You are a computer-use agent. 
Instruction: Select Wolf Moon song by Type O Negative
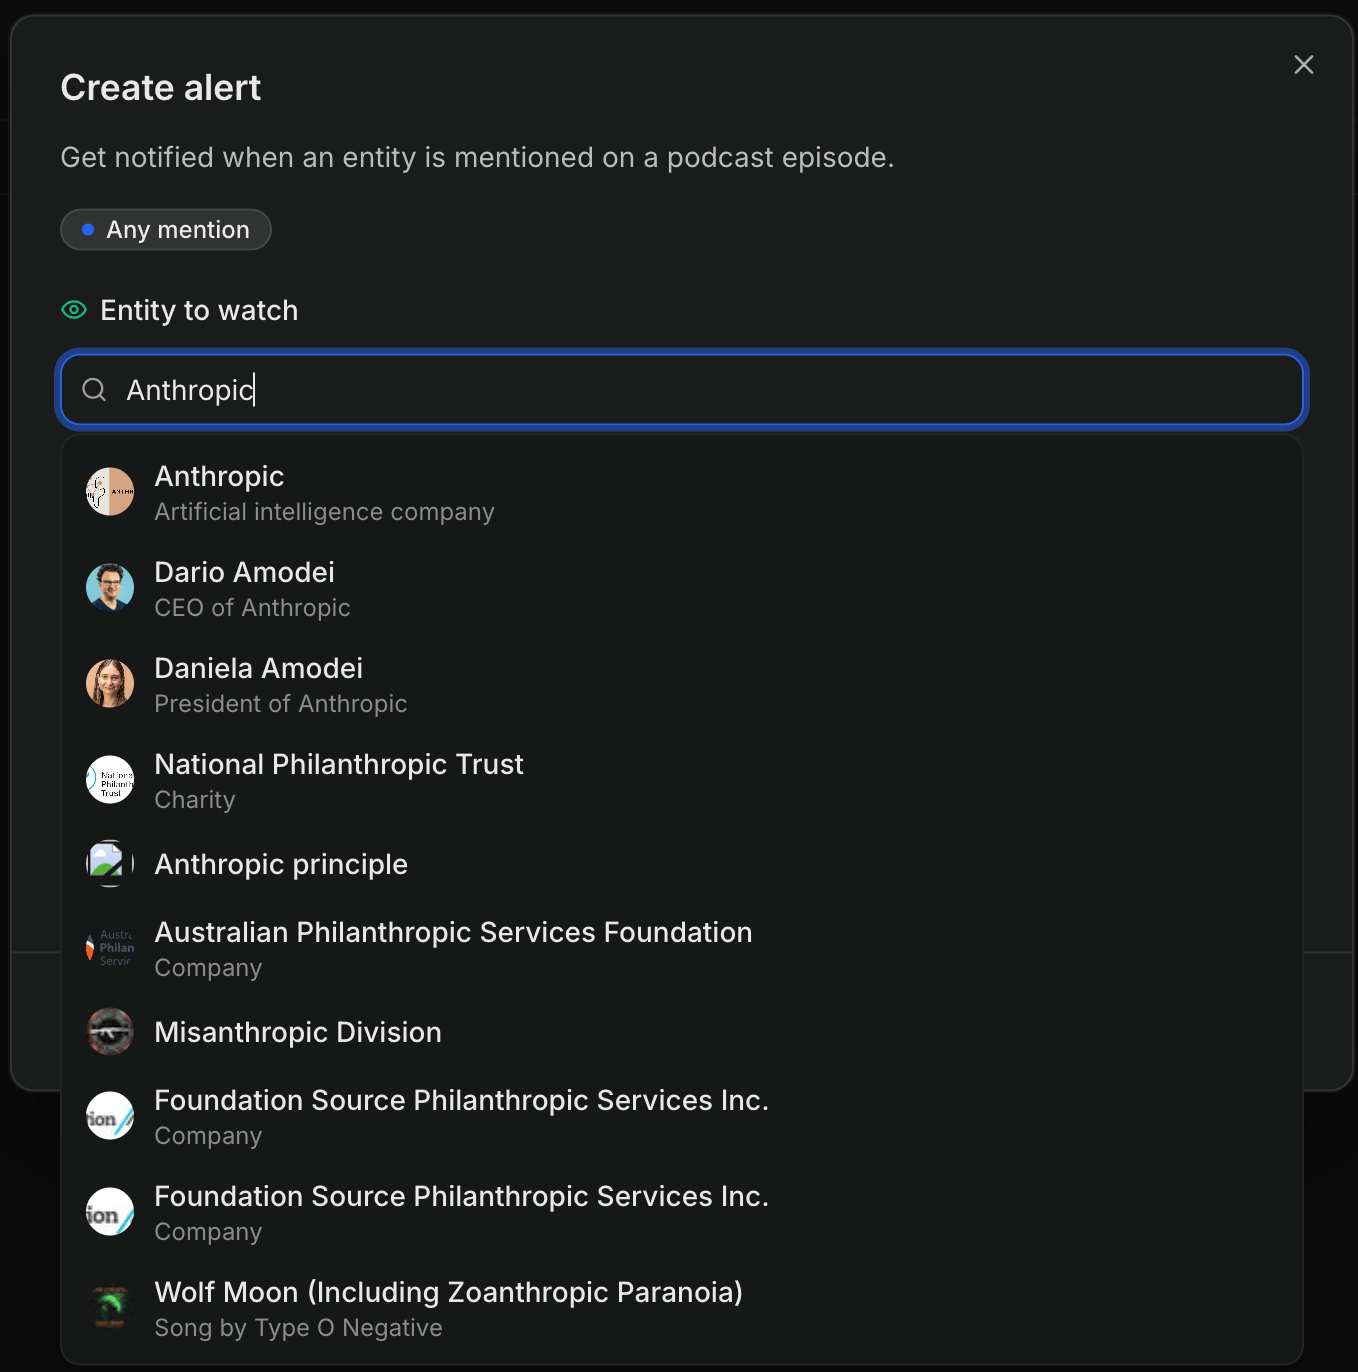point(682,1308)
